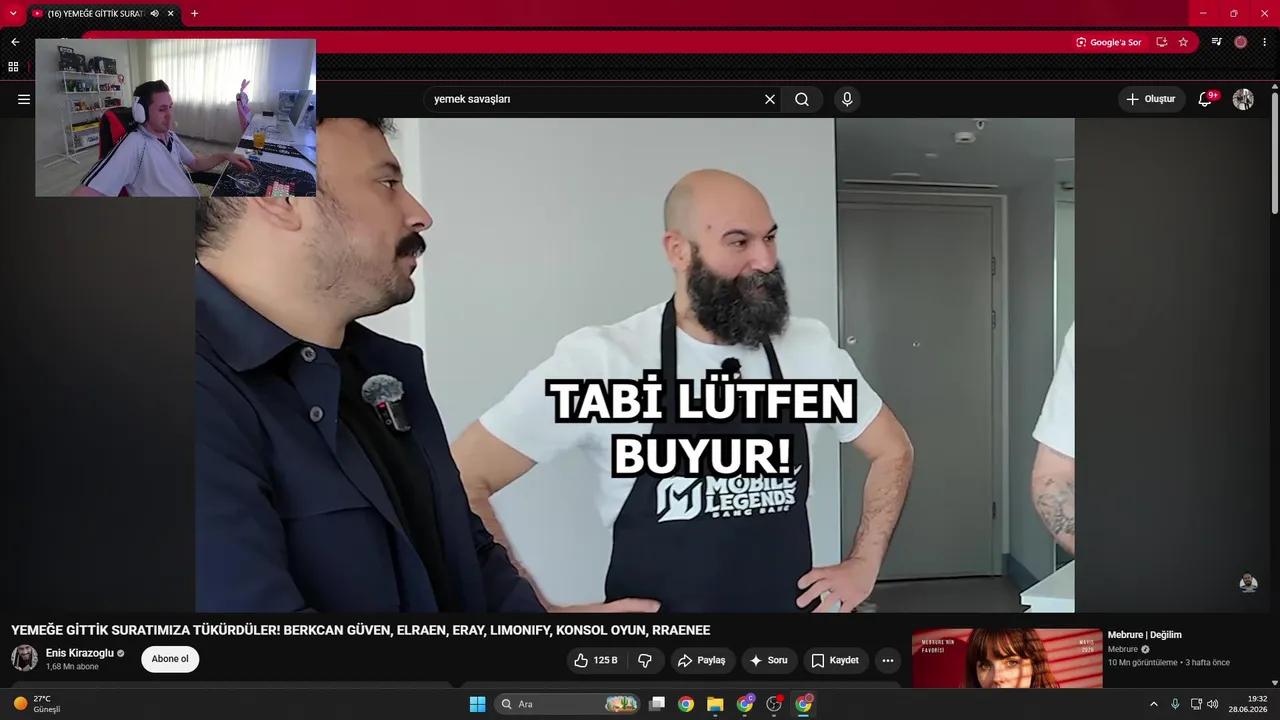Open Chrome media controls icon
1280x720 pixels.
[x=1216, y=42]
